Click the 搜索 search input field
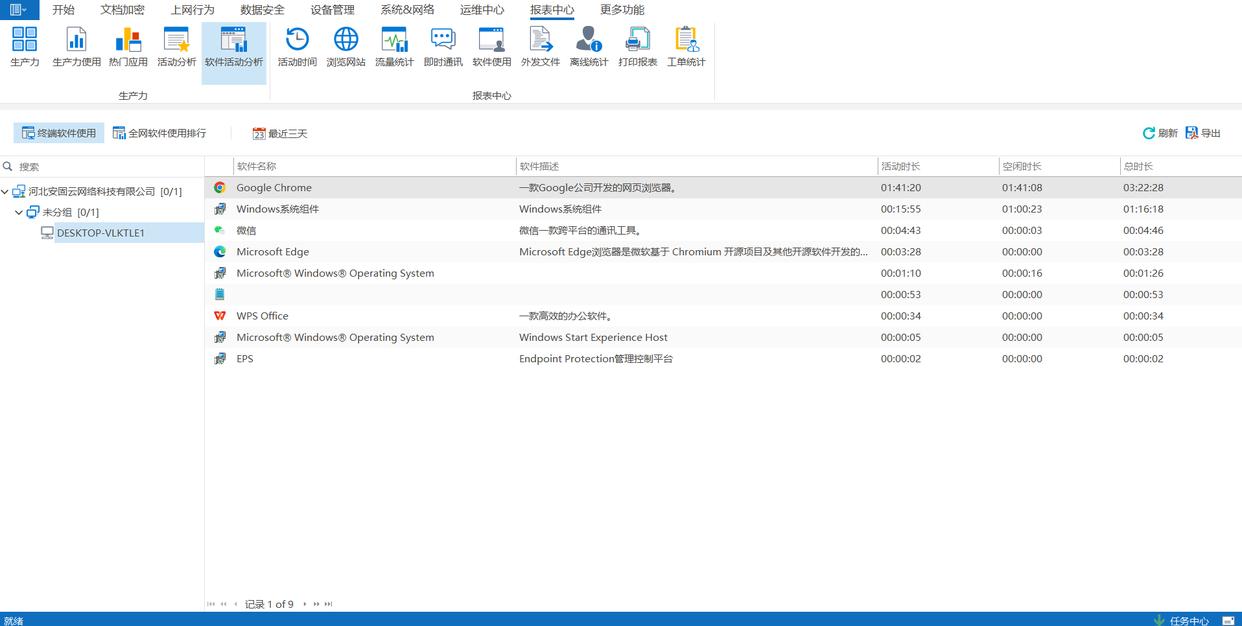The width and height of the screenshot is (1242, 626). (105, 167)
